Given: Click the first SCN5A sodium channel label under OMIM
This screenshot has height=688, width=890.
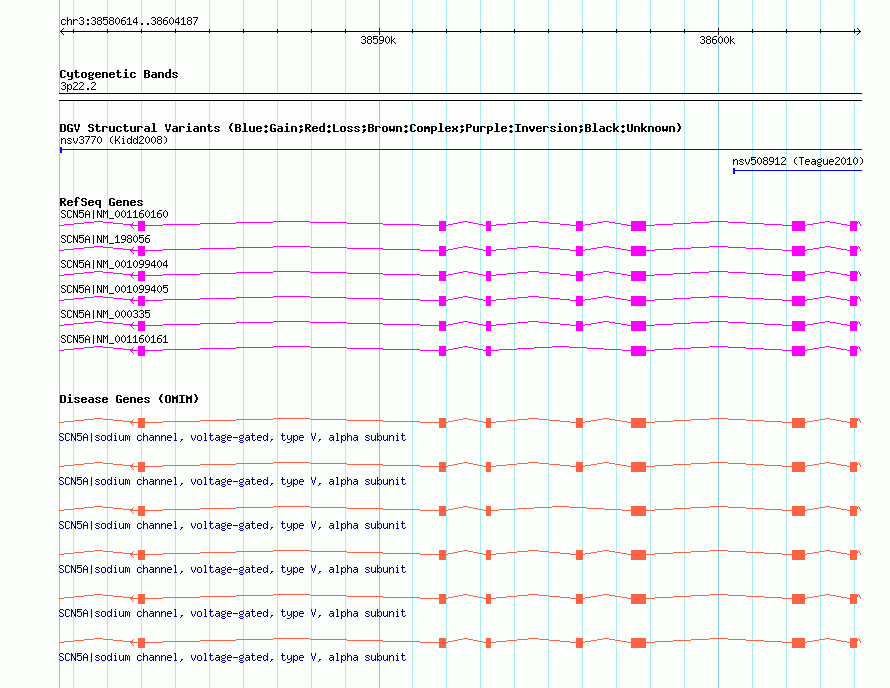Looking at the screenshot, I should [233, 437].
